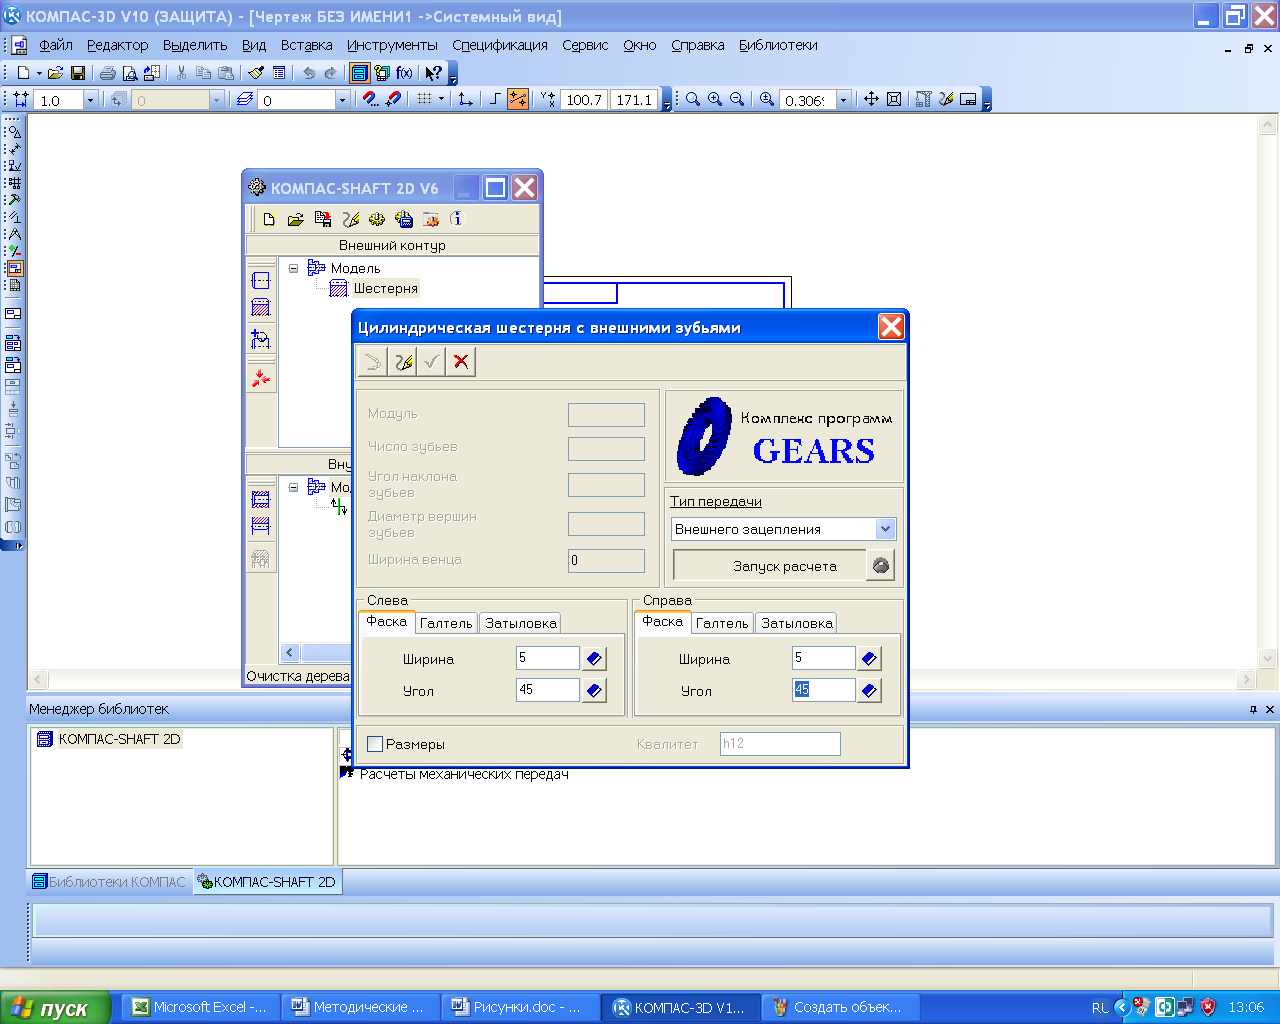Viewport: 1280px width, 1024px height.
Task: Switch to left Галтель tab
Action: (446, 623)
